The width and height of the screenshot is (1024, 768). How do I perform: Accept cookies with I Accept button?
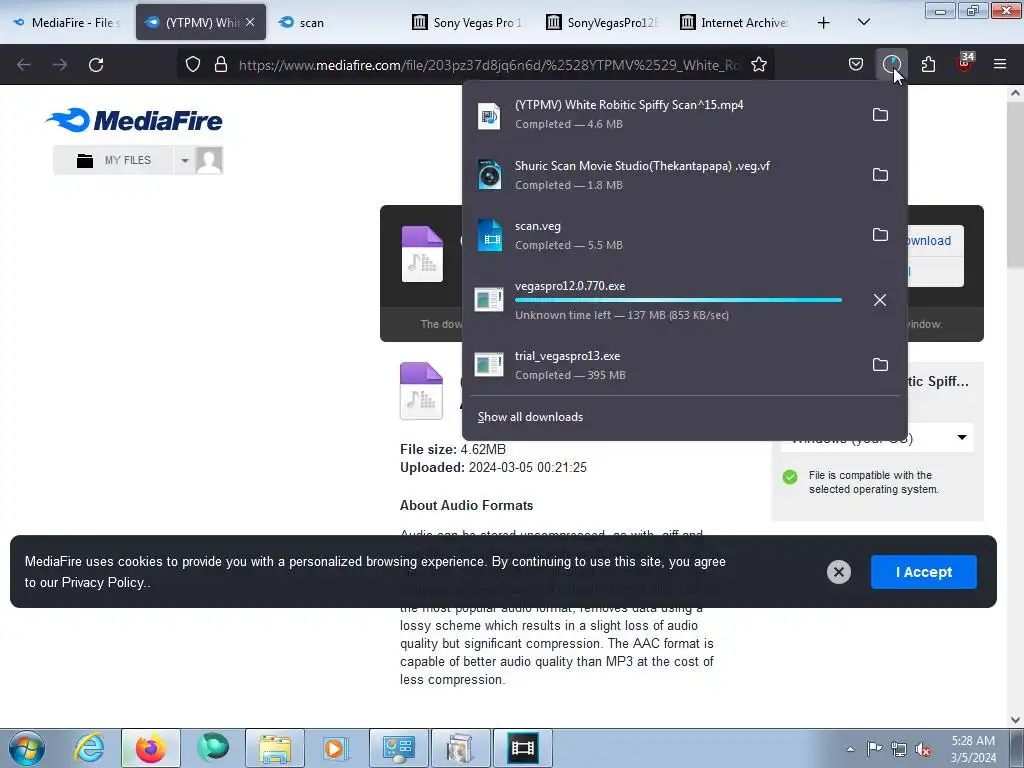point(923,572)
